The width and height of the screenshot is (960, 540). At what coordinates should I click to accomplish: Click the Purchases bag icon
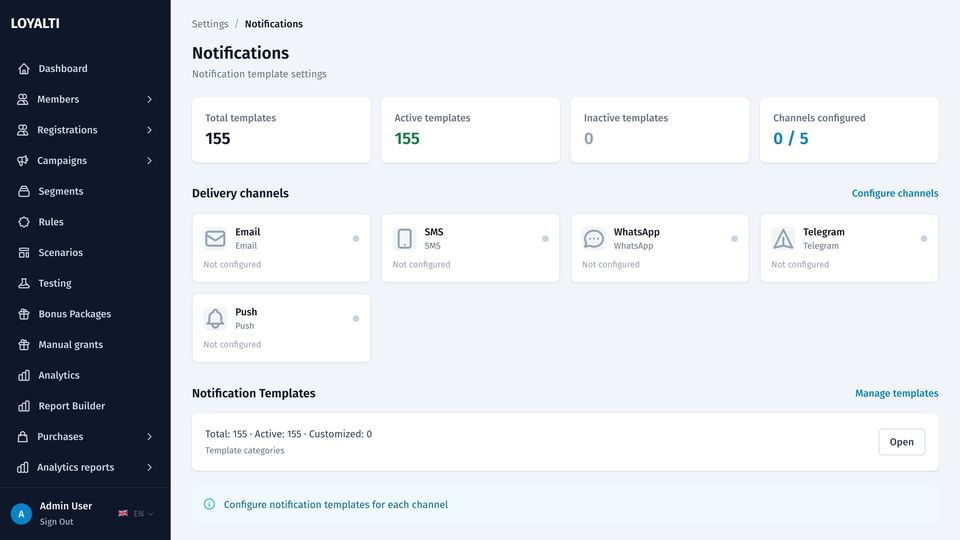tap(23, 437)
